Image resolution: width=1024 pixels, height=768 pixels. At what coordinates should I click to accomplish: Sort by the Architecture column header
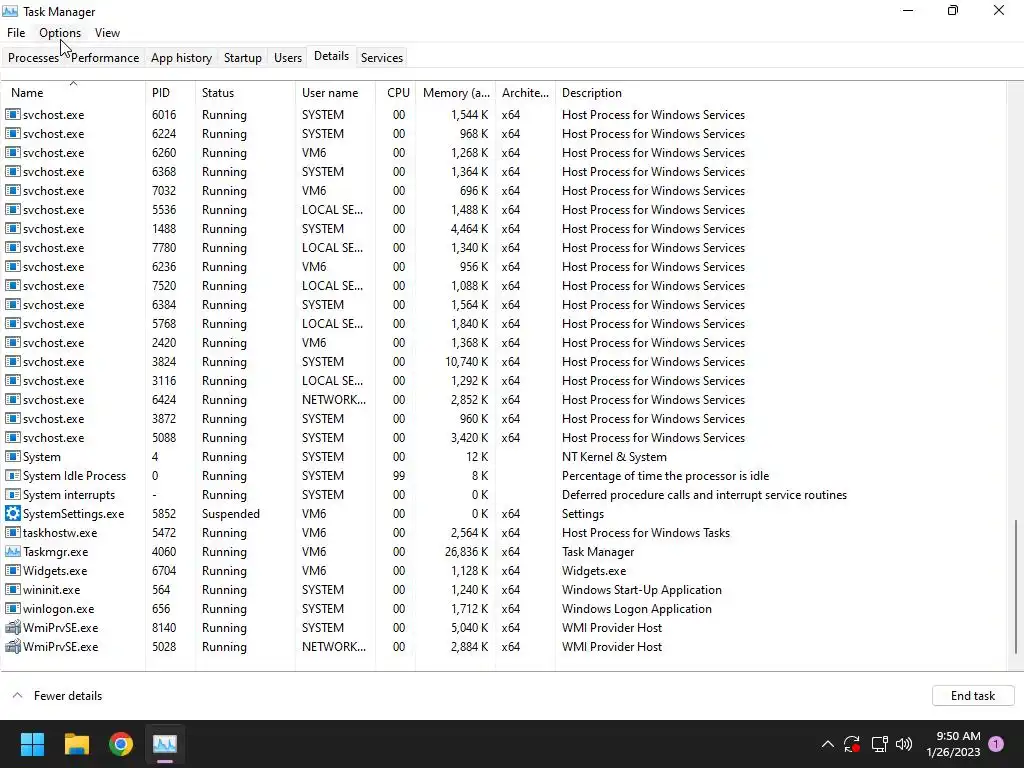point(525,93)
